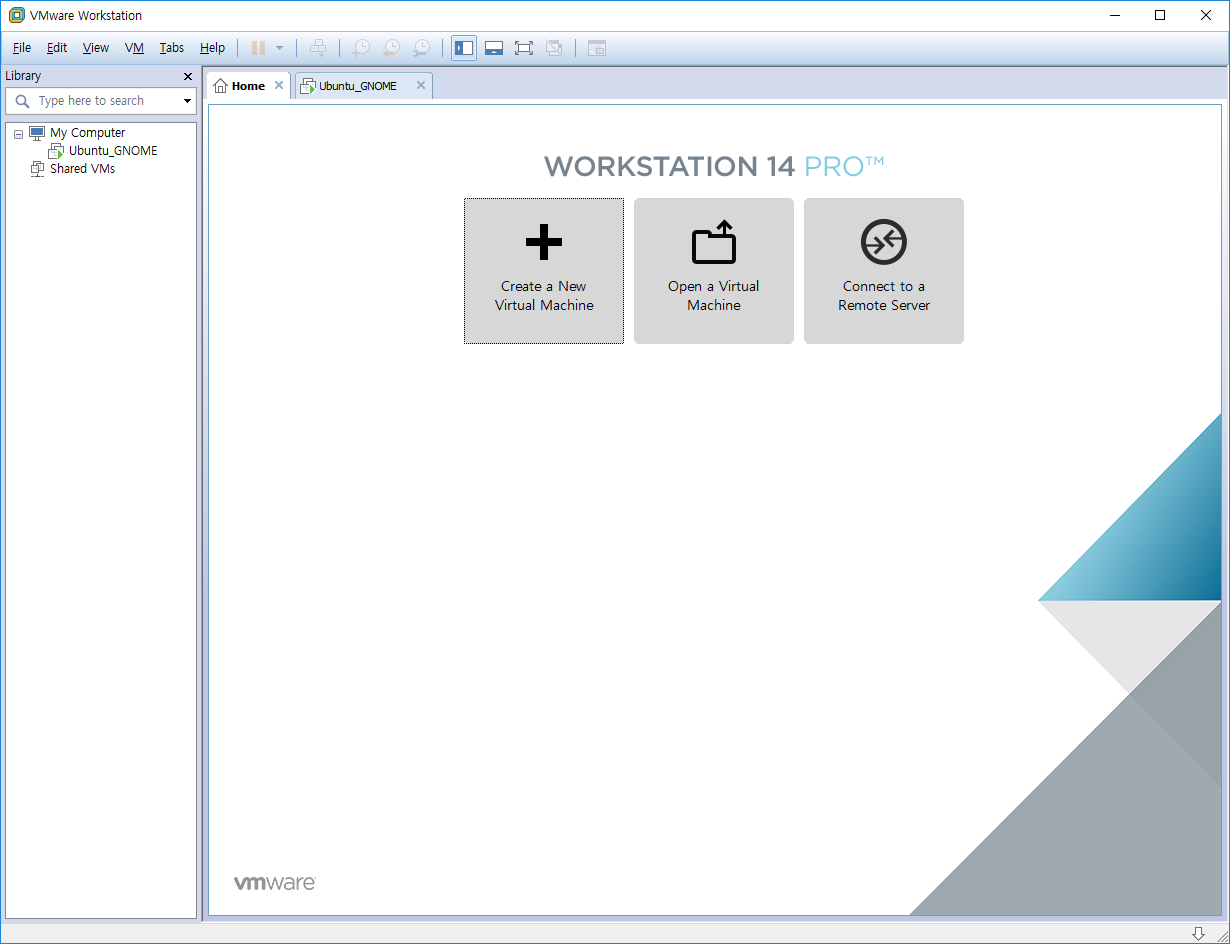Click the Send Ctrl+Alt+Del toolbar icon
Viewport: 1230px width, 944px height.
click(x=318, y=48)
